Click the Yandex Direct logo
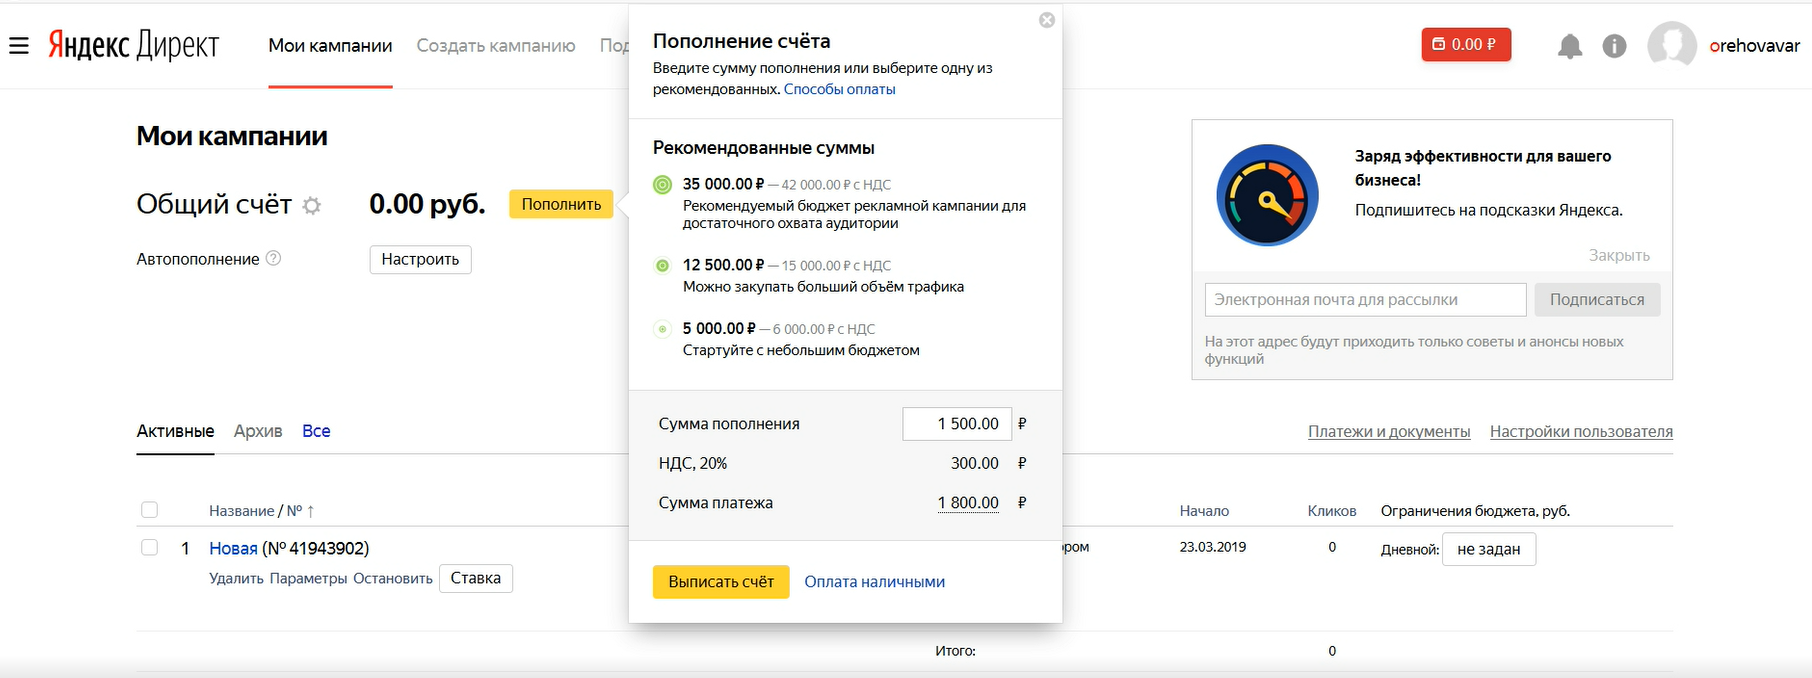This screenshot has width=1812, height=678. coord(133,45)
